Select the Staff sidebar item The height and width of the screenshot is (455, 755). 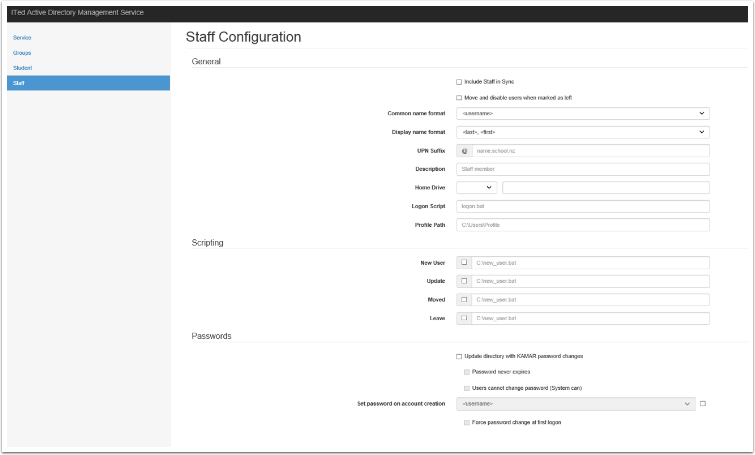coord(19,83)
